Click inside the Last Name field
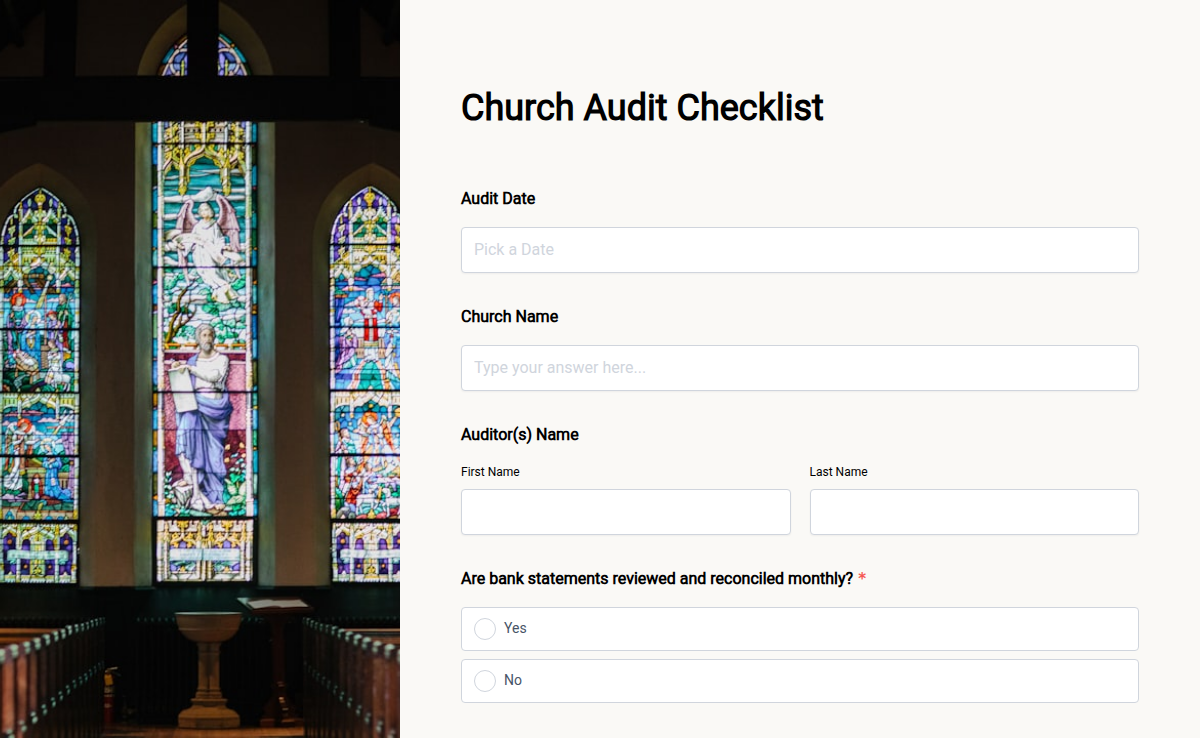 (973, 511)
